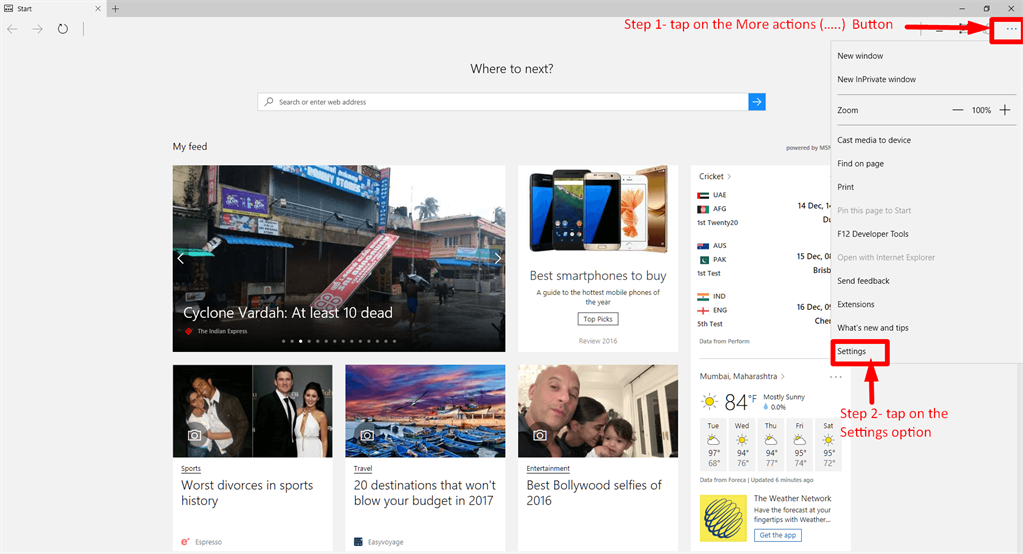1023x554 pixels.
Task: Open a new tab with plus icon
Action: 115,8
